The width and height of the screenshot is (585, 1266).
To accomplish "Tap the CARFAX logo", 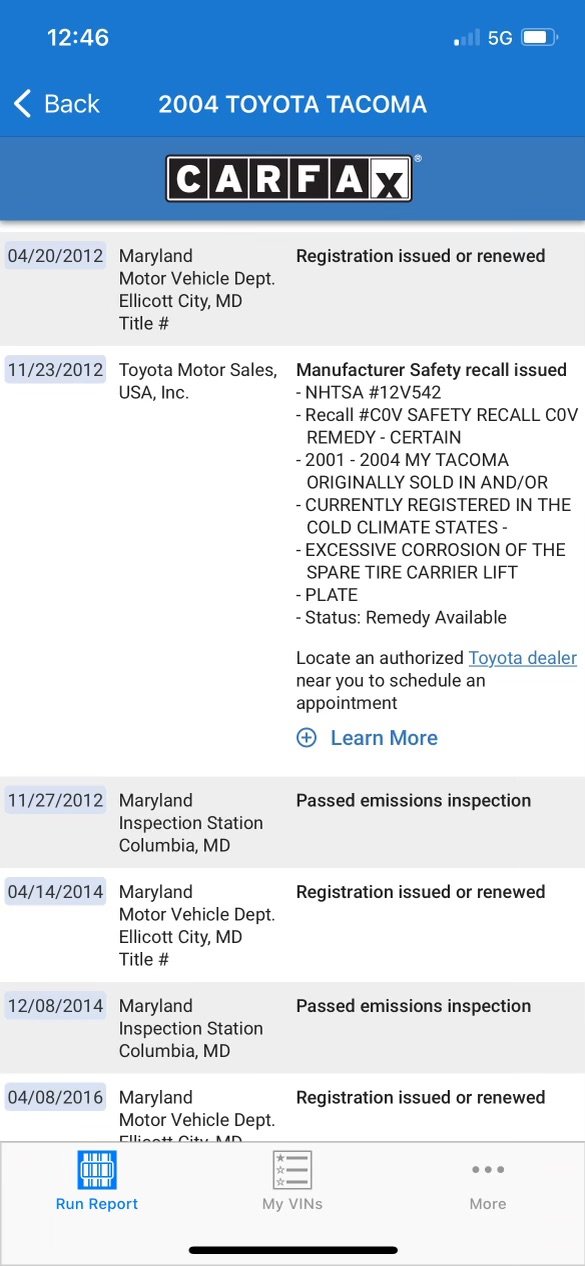I will point(289,179).
